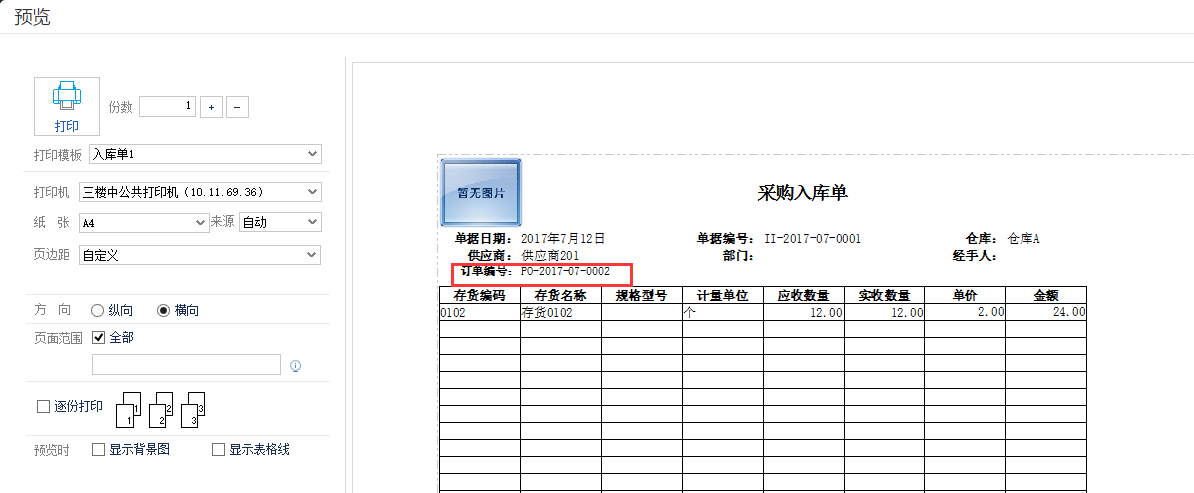Open the paper source dropdown
Image resolution: width=1194 pixels, height=493 pixels.
[279, 222]
